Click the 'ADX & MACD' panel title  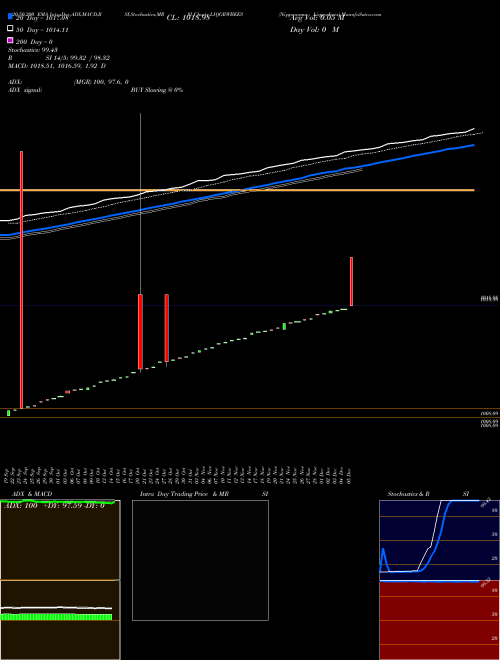point(32,494)
